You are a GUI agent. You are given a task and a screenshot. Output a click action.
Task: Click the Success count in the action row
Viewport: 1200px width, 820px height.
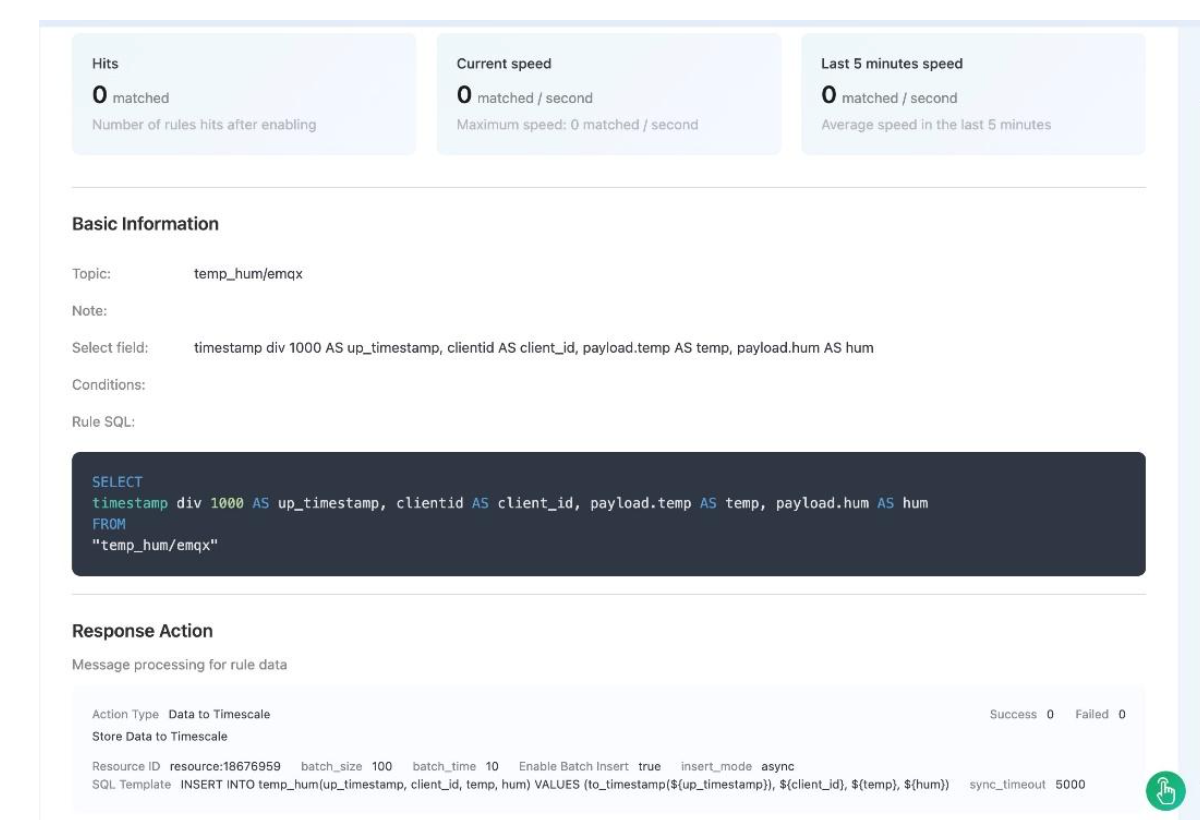click(1050, 714)
